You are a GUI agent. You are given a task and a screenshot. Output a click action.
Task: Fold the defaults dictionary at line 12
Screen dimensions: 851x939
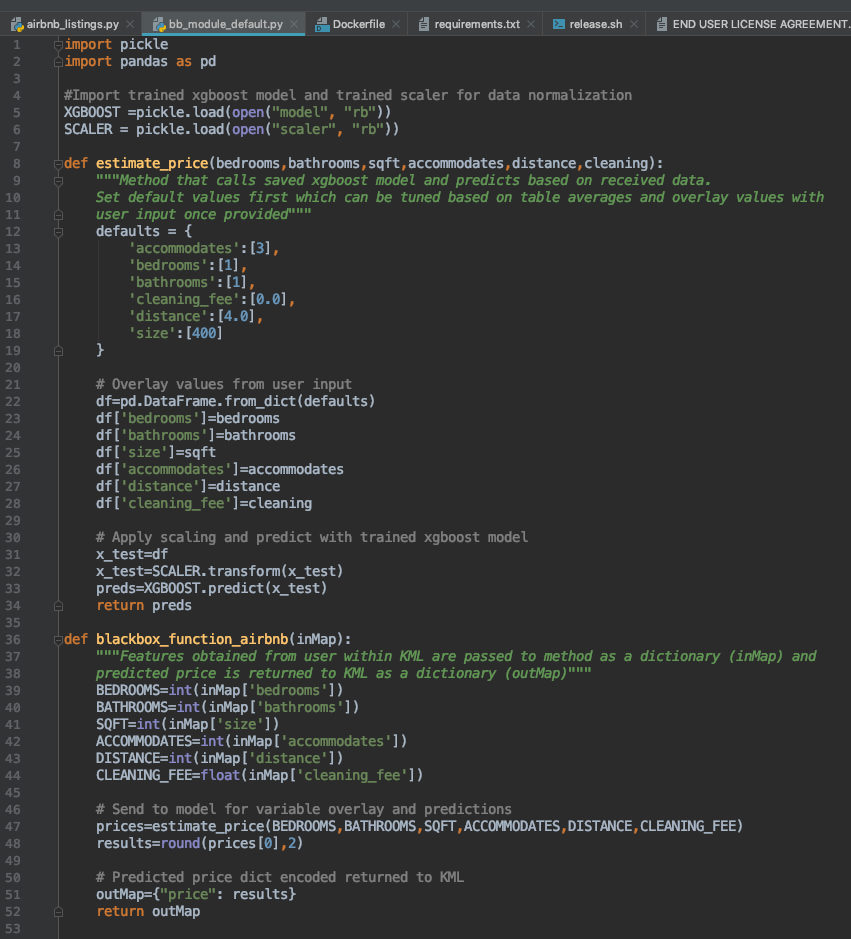(x=58, y=231)
